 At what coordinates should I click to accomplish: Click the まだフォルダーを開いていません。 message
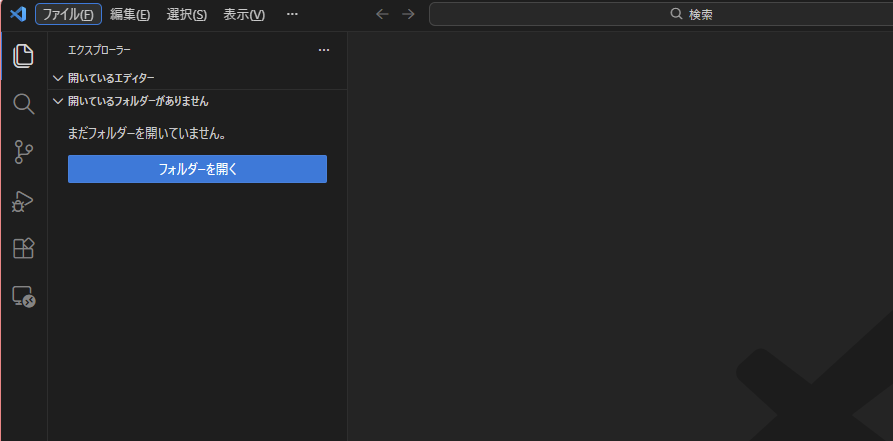[x=148, y=134]
